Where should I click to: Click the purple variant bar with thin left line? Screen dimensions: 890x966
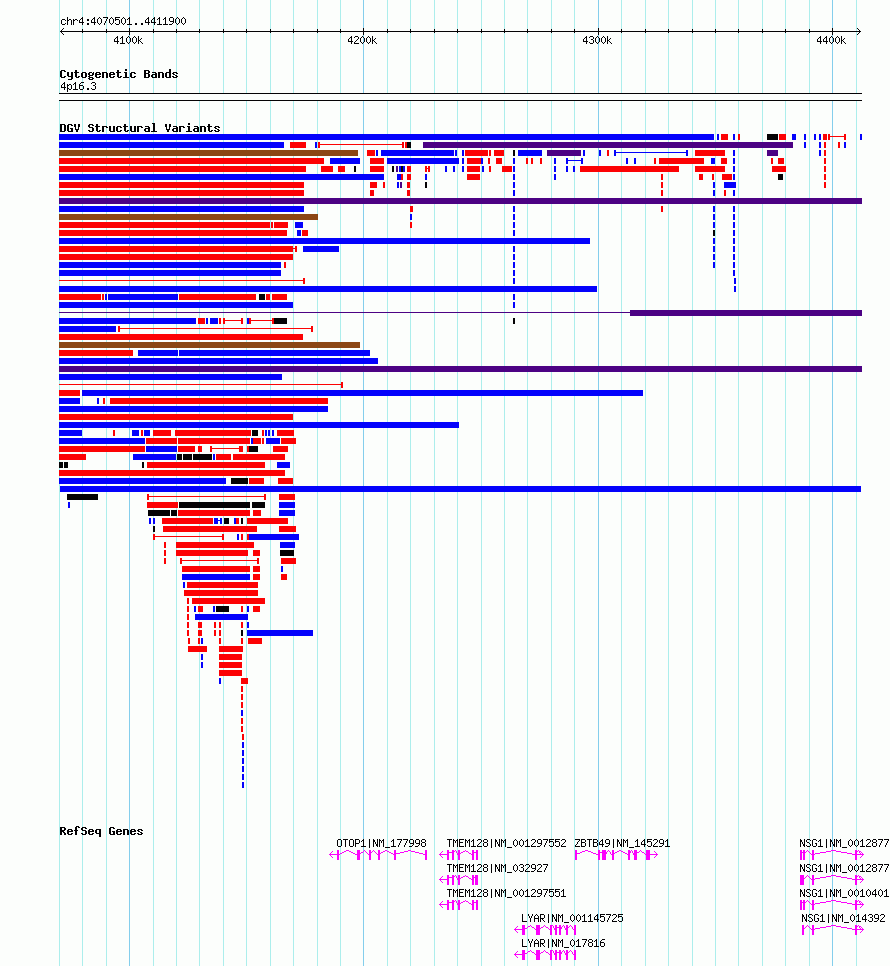click(x=460, y=313)
